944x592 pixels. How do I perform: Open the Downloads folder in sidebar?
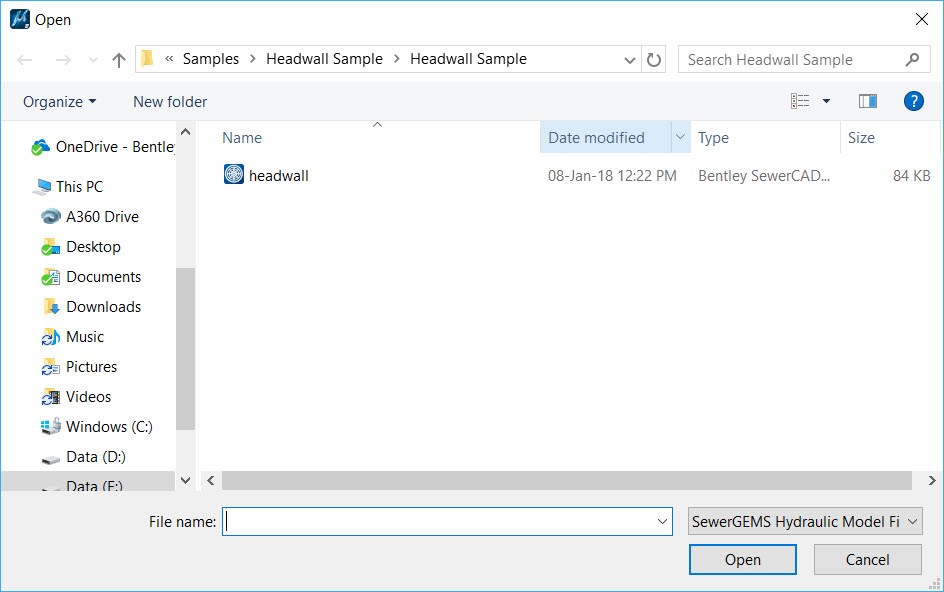[103, 307]
